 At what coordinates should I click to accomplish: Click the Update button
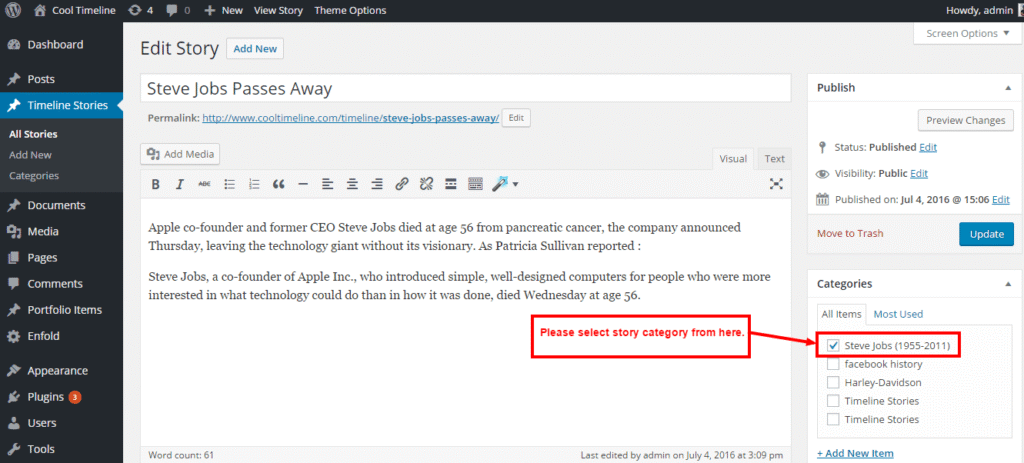click(x=986, y=234)
